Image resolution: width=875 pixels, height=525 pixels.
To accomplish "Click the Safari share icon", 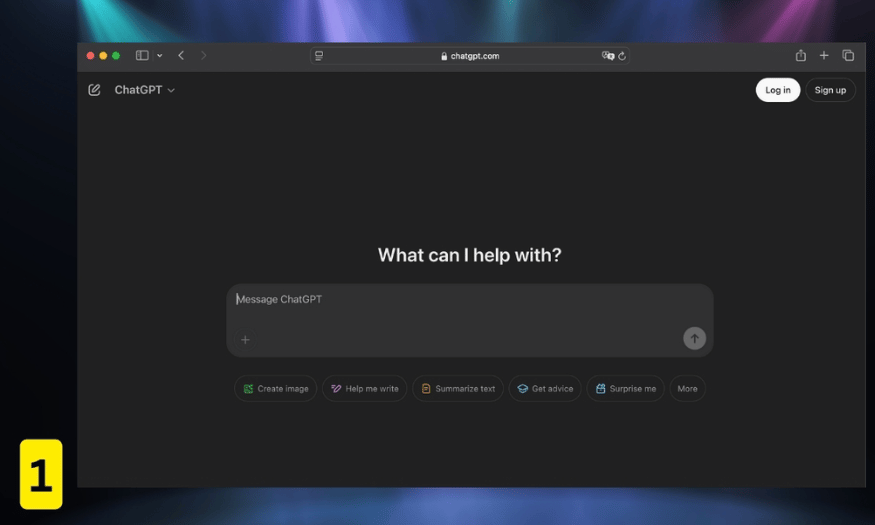I will click(801, 55).
